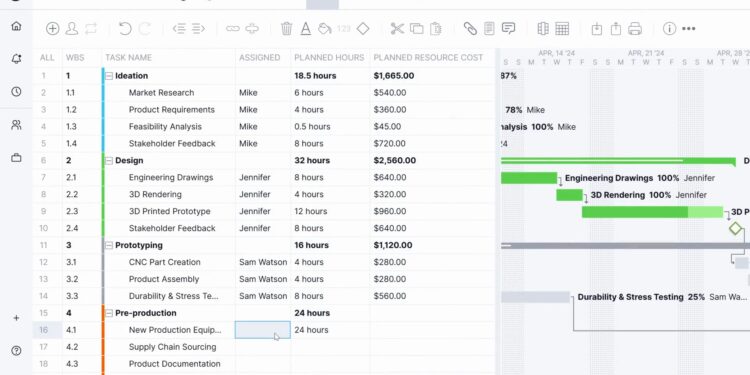The height and width of the screenshot is (375, 750).
Task: Click the Design summary bar in Gantt
Action: (x=618, y=161)
